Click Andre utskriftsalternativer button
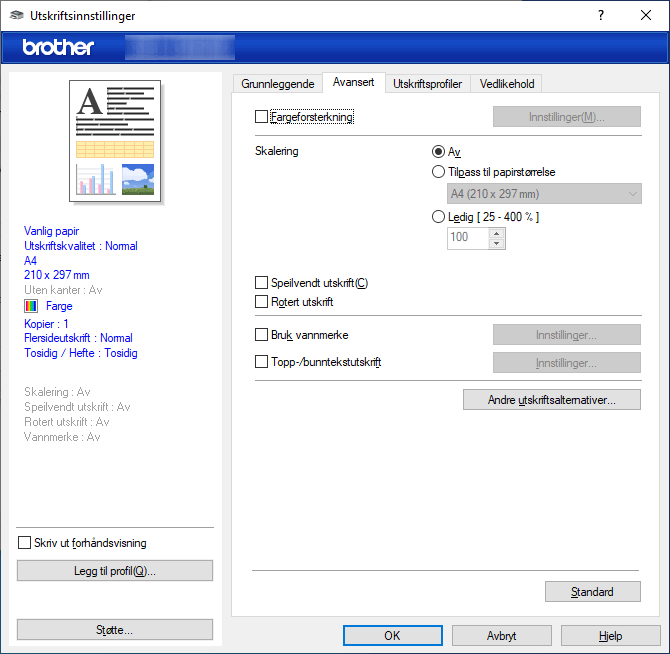The height and width of the screenshot is (654, 670). [x=551, y=400]
